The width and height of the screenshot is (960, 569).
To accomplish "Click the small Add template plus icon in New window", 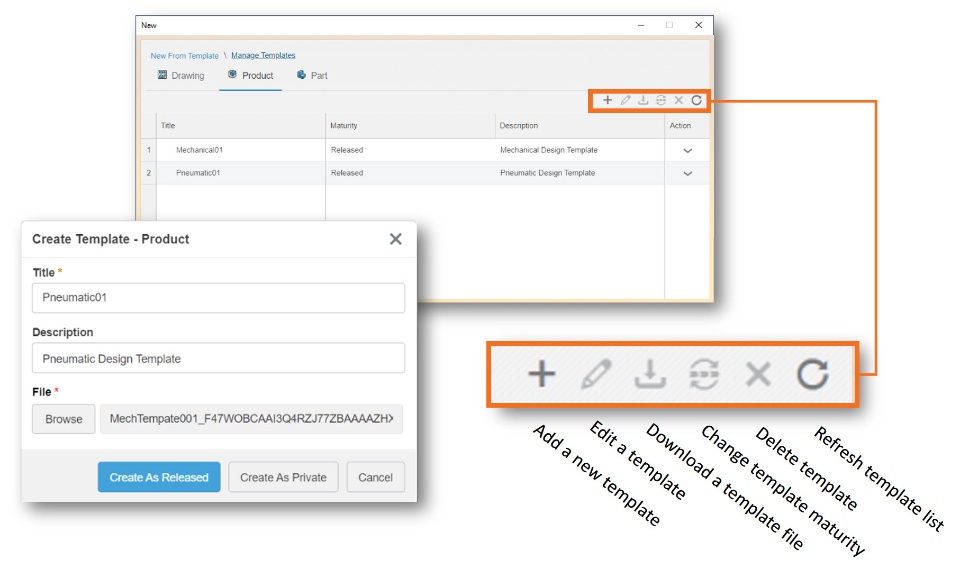I will point(607,100).
